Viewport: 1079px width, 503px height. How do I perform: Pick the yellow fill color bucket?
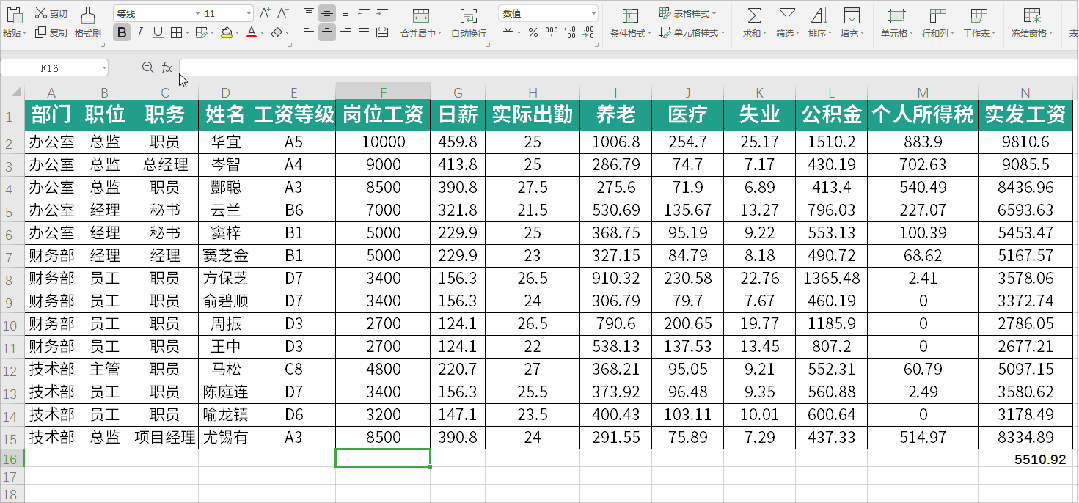tap(226, 32)
